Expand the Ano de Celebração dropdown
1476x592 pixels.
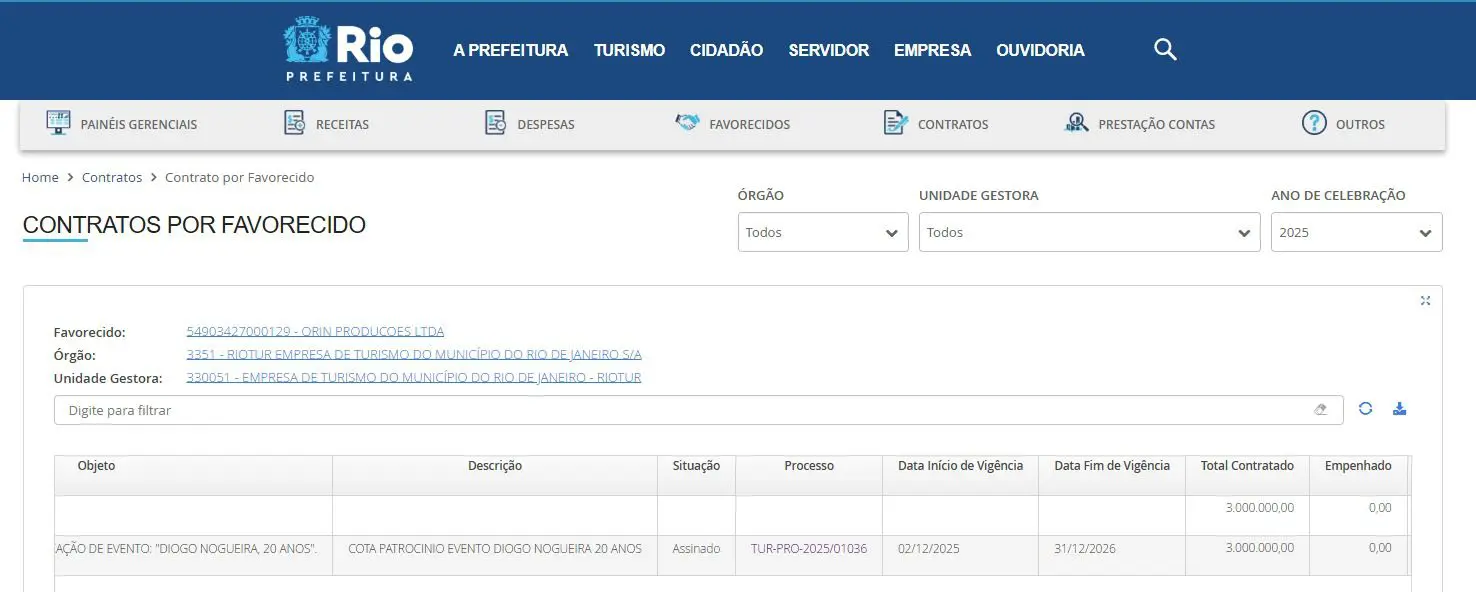coord(1357,232)
